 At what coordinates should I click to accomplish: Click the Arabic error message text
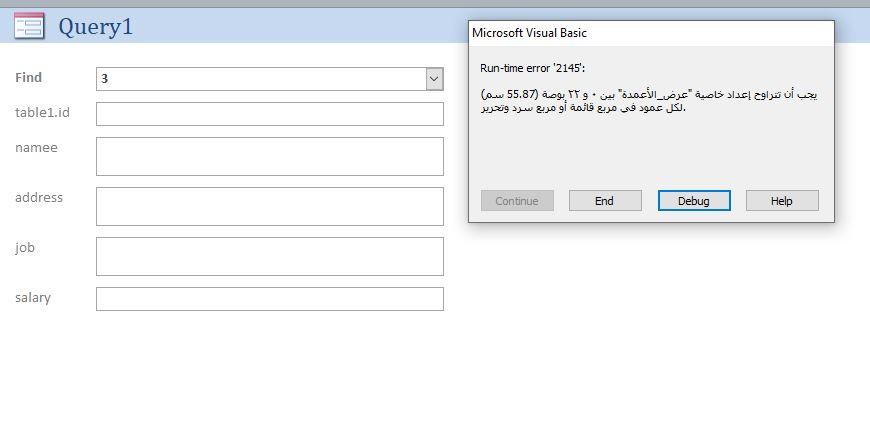649,100
